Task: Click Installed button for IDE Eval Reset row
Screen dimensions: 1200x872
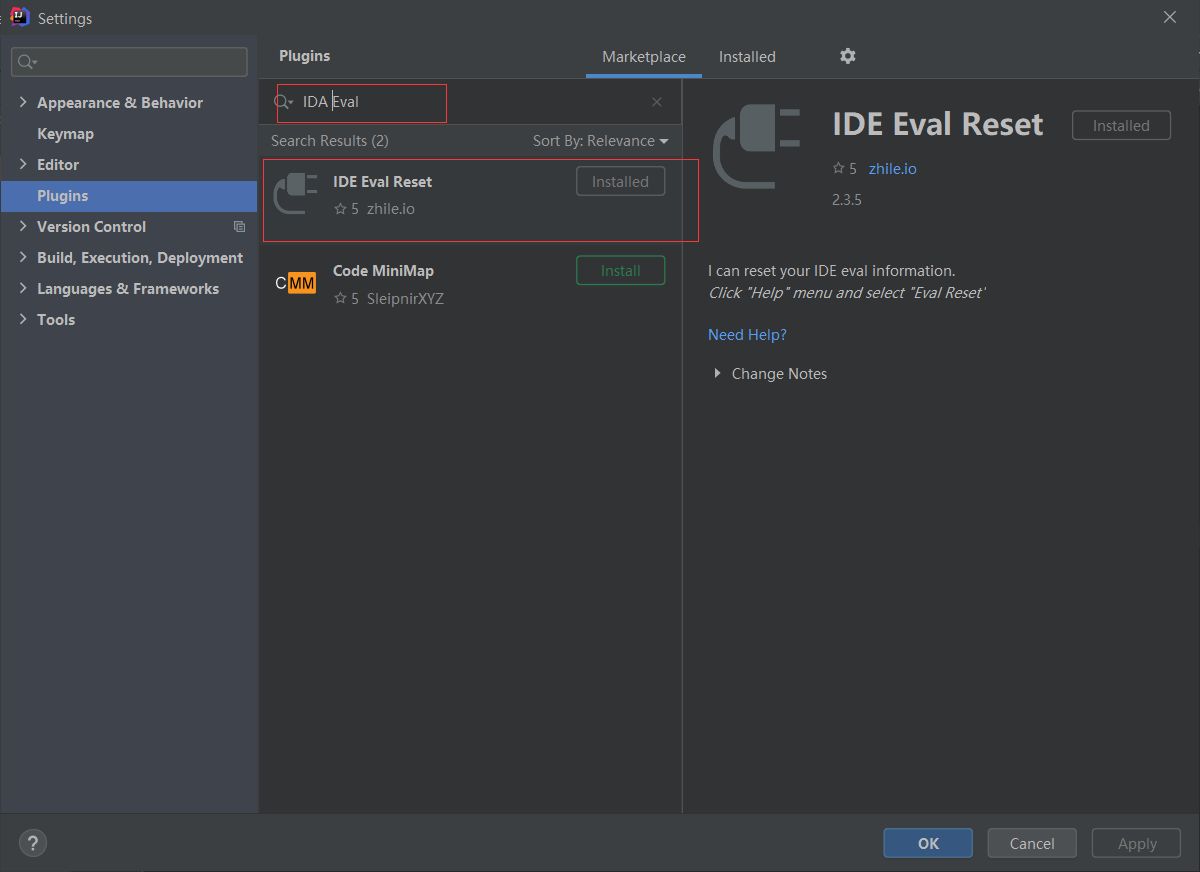Action: [620, 182]
